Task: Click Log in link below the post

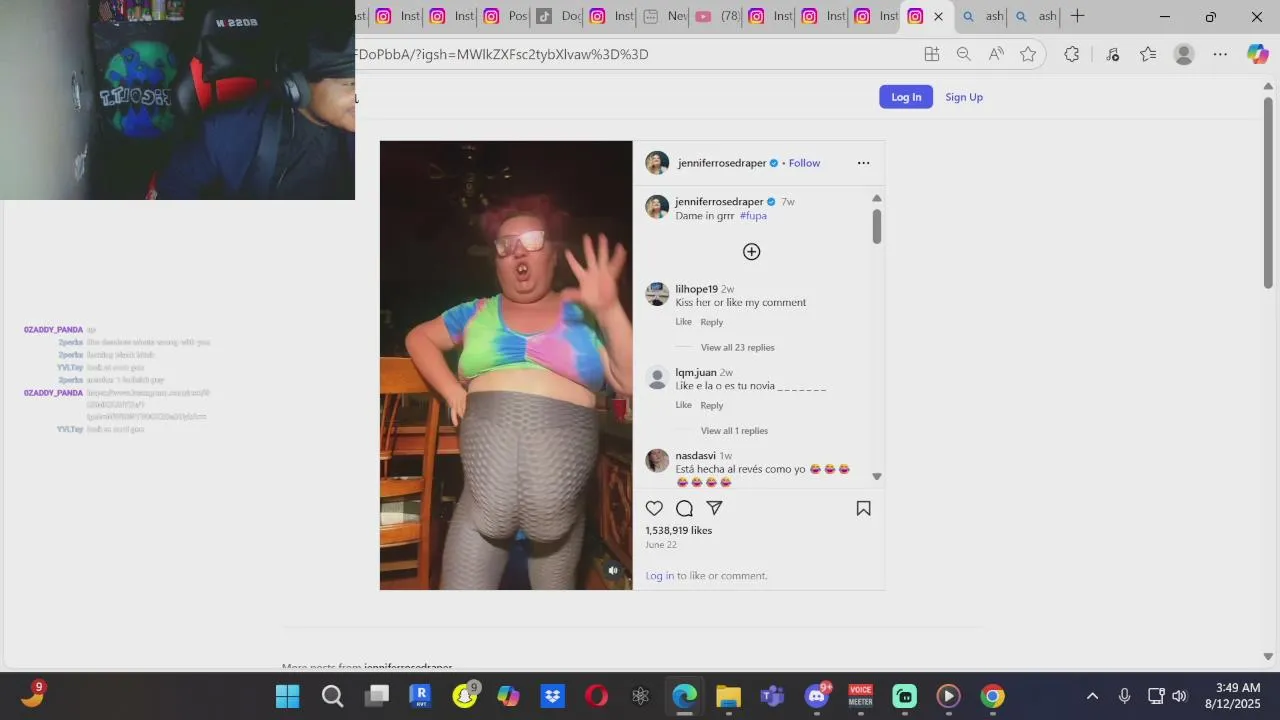Action: pyautogui.click(x=659, y=575)
